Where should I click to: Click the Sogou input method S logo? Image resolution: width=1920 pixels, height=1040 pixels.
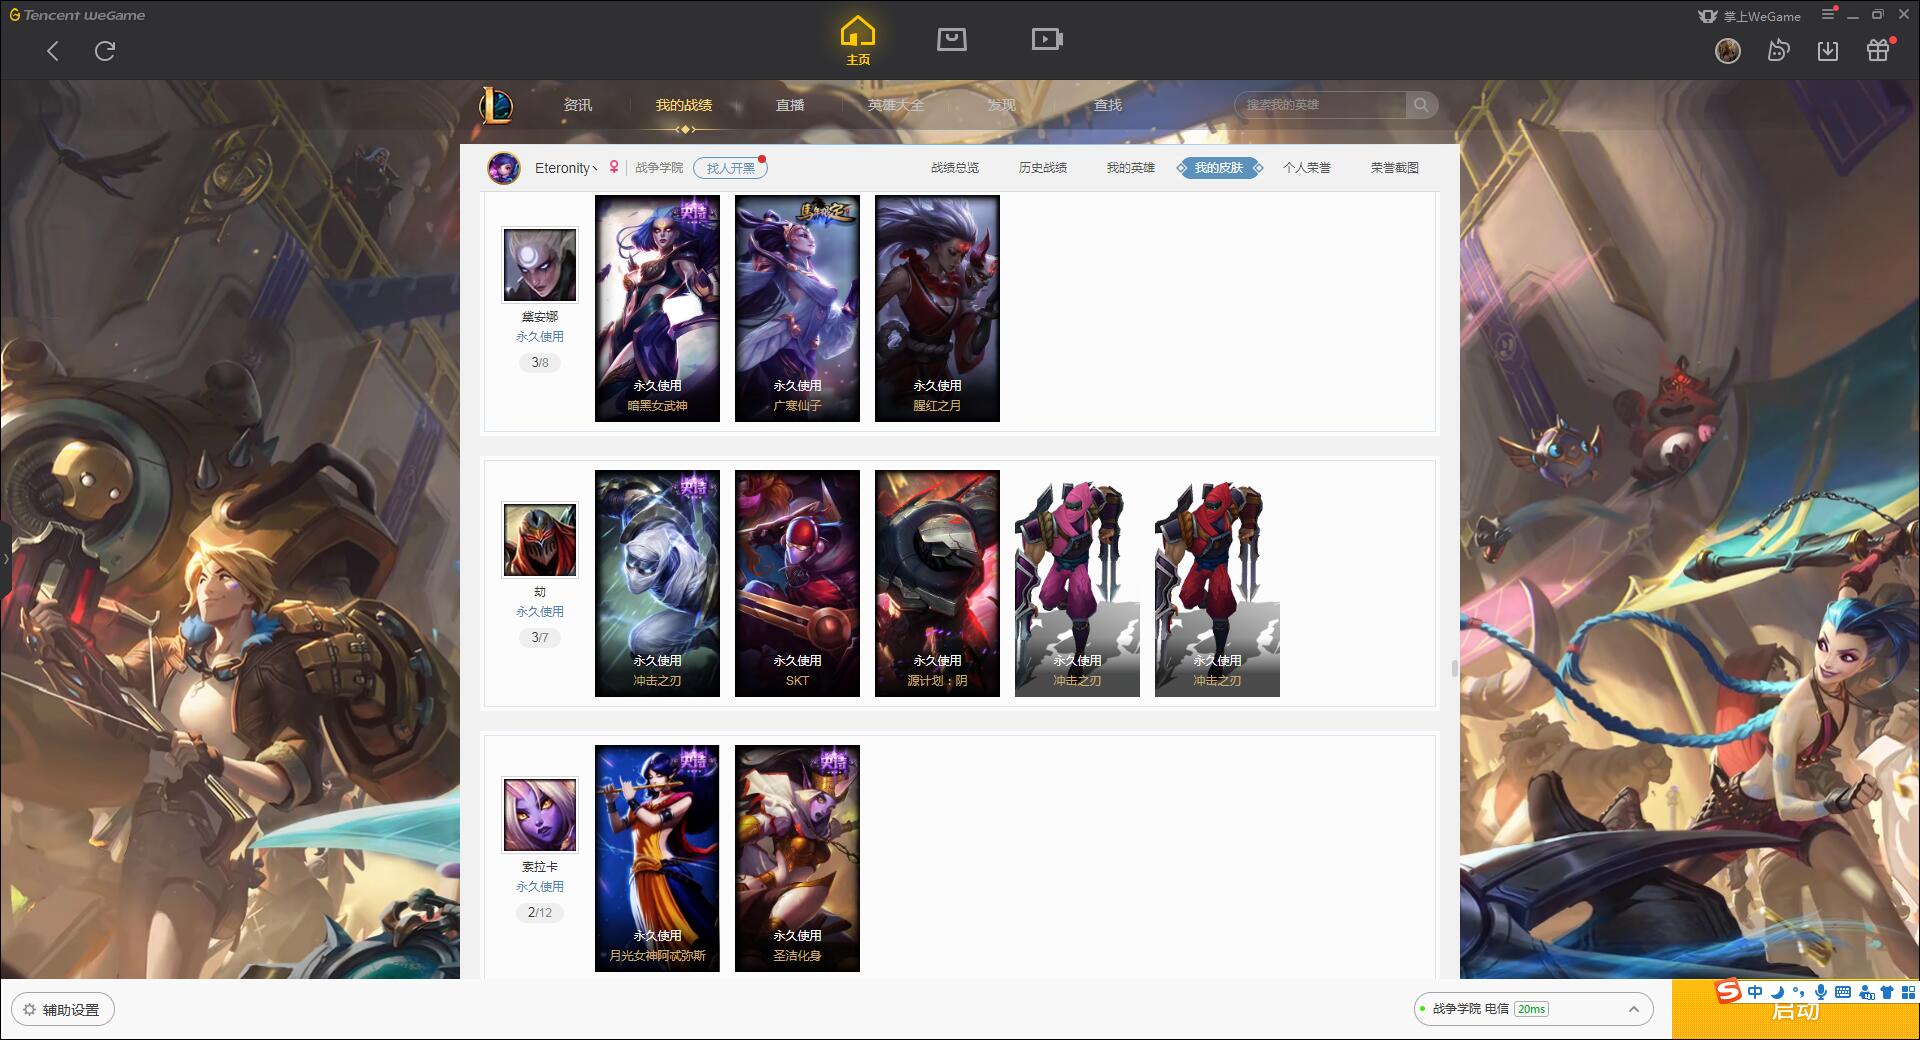click(x=1729, y=991)
